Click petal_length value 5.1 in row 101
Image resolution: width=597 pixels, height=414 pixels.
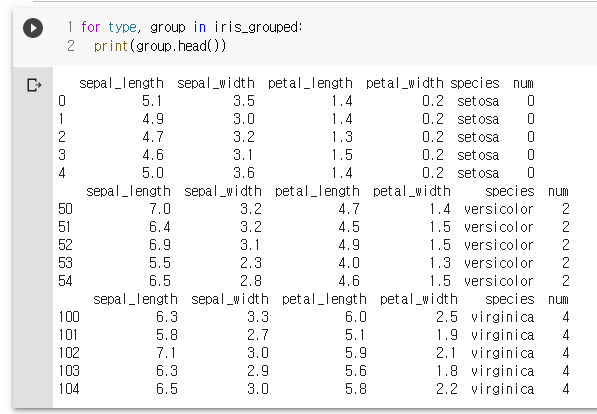tap(355, 335)
